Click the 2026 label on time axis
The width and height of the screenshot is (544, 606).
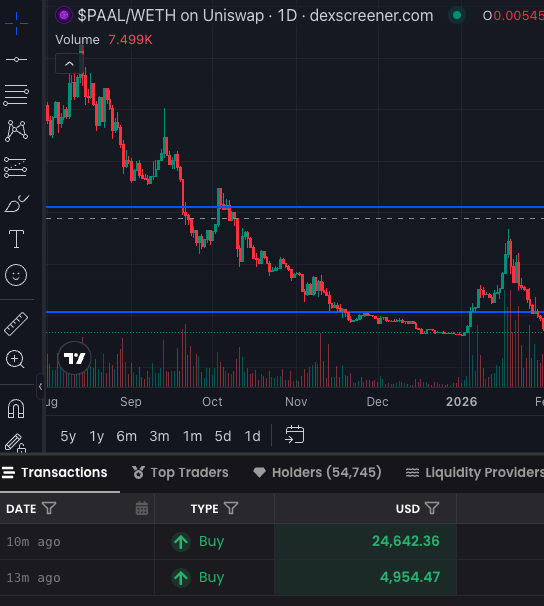462,402
